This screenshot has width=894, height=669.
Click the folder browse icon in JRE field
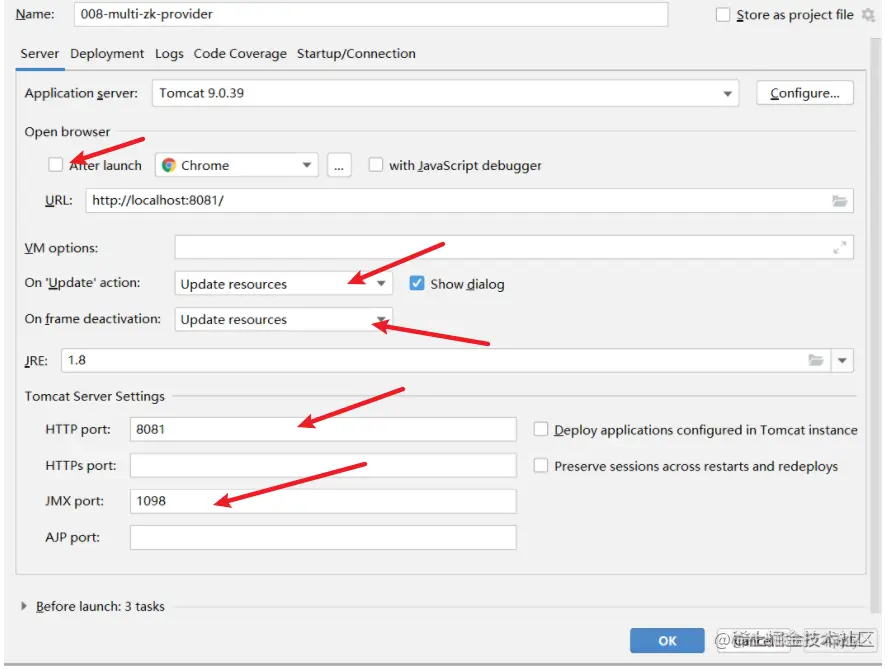click(816, 360)
